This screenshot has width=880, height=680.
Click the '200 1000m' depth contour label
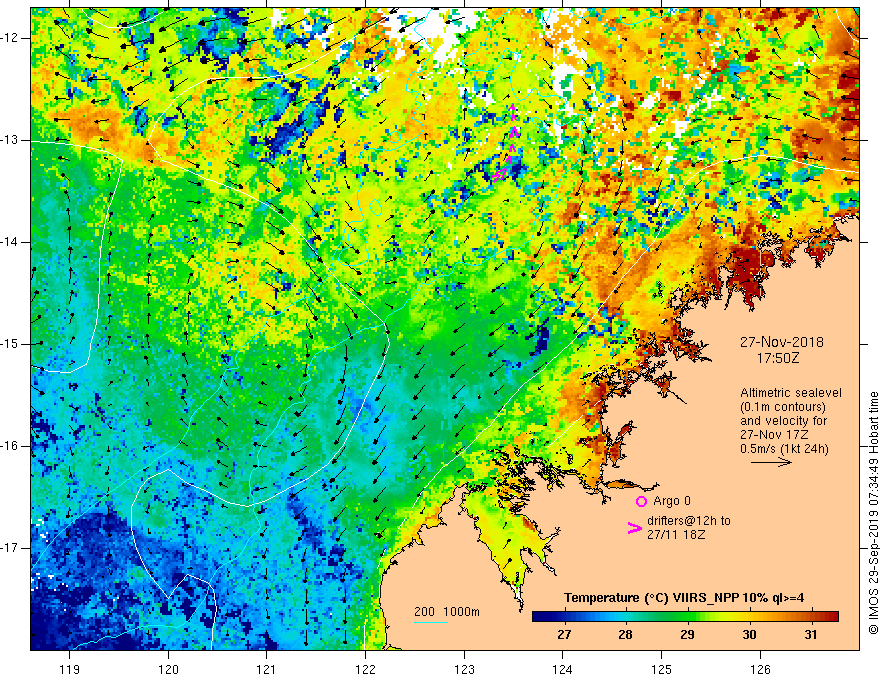(x=447, y=612)
